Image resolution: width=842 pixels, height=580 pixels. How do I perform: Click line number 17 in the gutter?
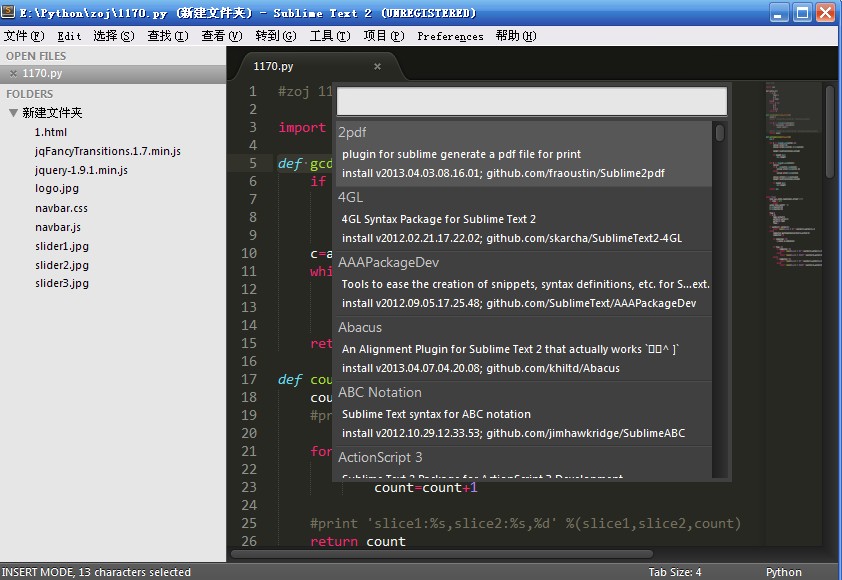249,379
